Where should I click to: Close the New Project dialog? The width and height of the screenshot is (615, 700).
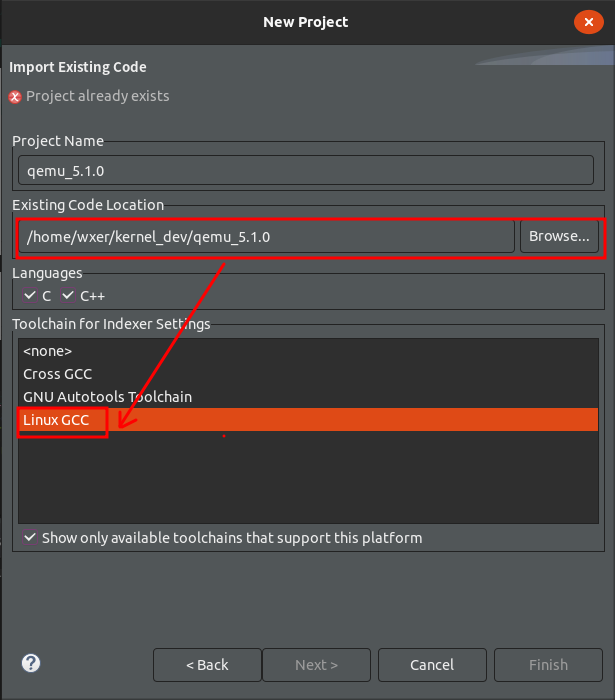(x=589, y=22)
